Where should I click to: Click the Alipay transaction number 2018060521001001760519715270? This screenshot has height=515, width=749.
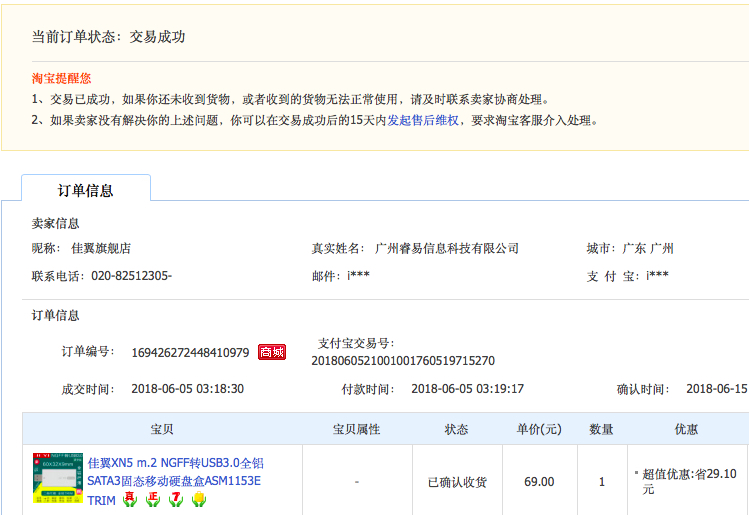point(403,361)
